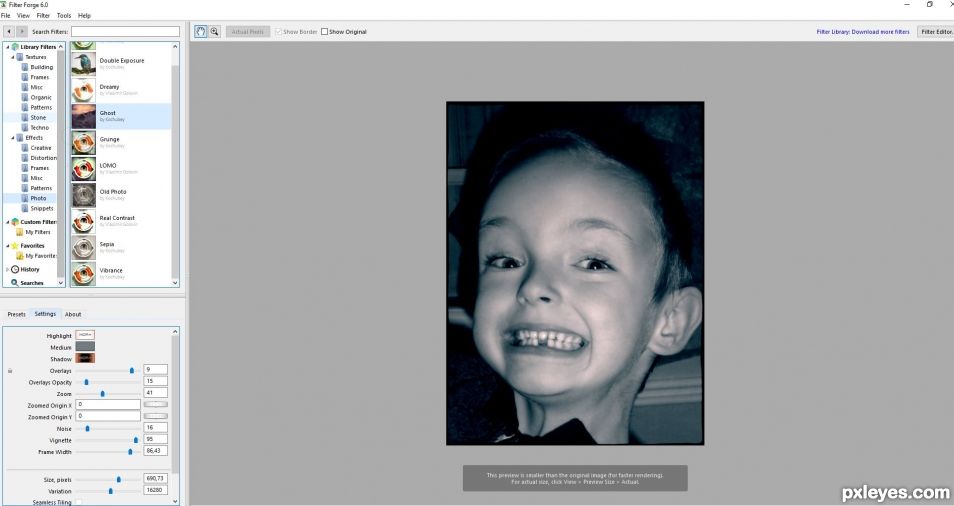Click the lock icon beside Overlays

[10, 370]
